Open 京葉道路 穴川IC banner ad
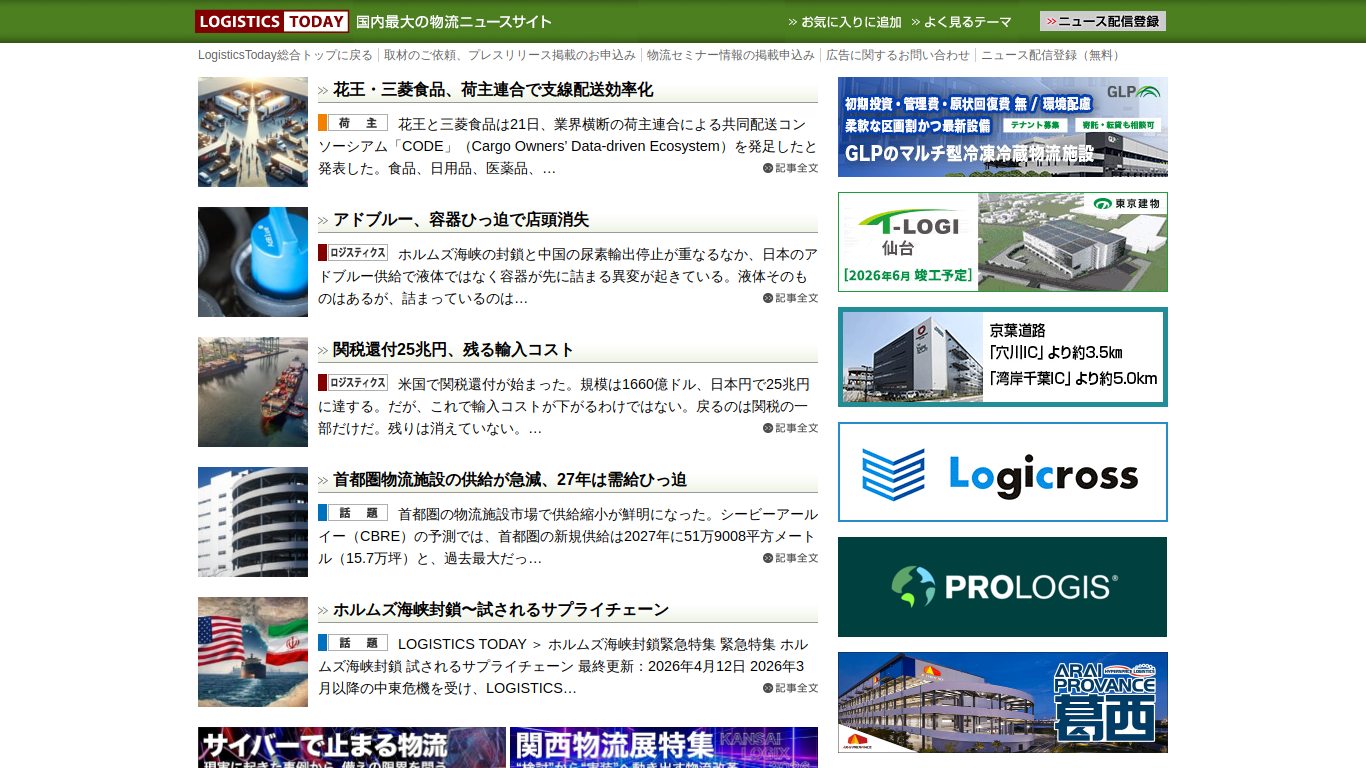Screen dimensions: 1366x768 point(1003,357)
